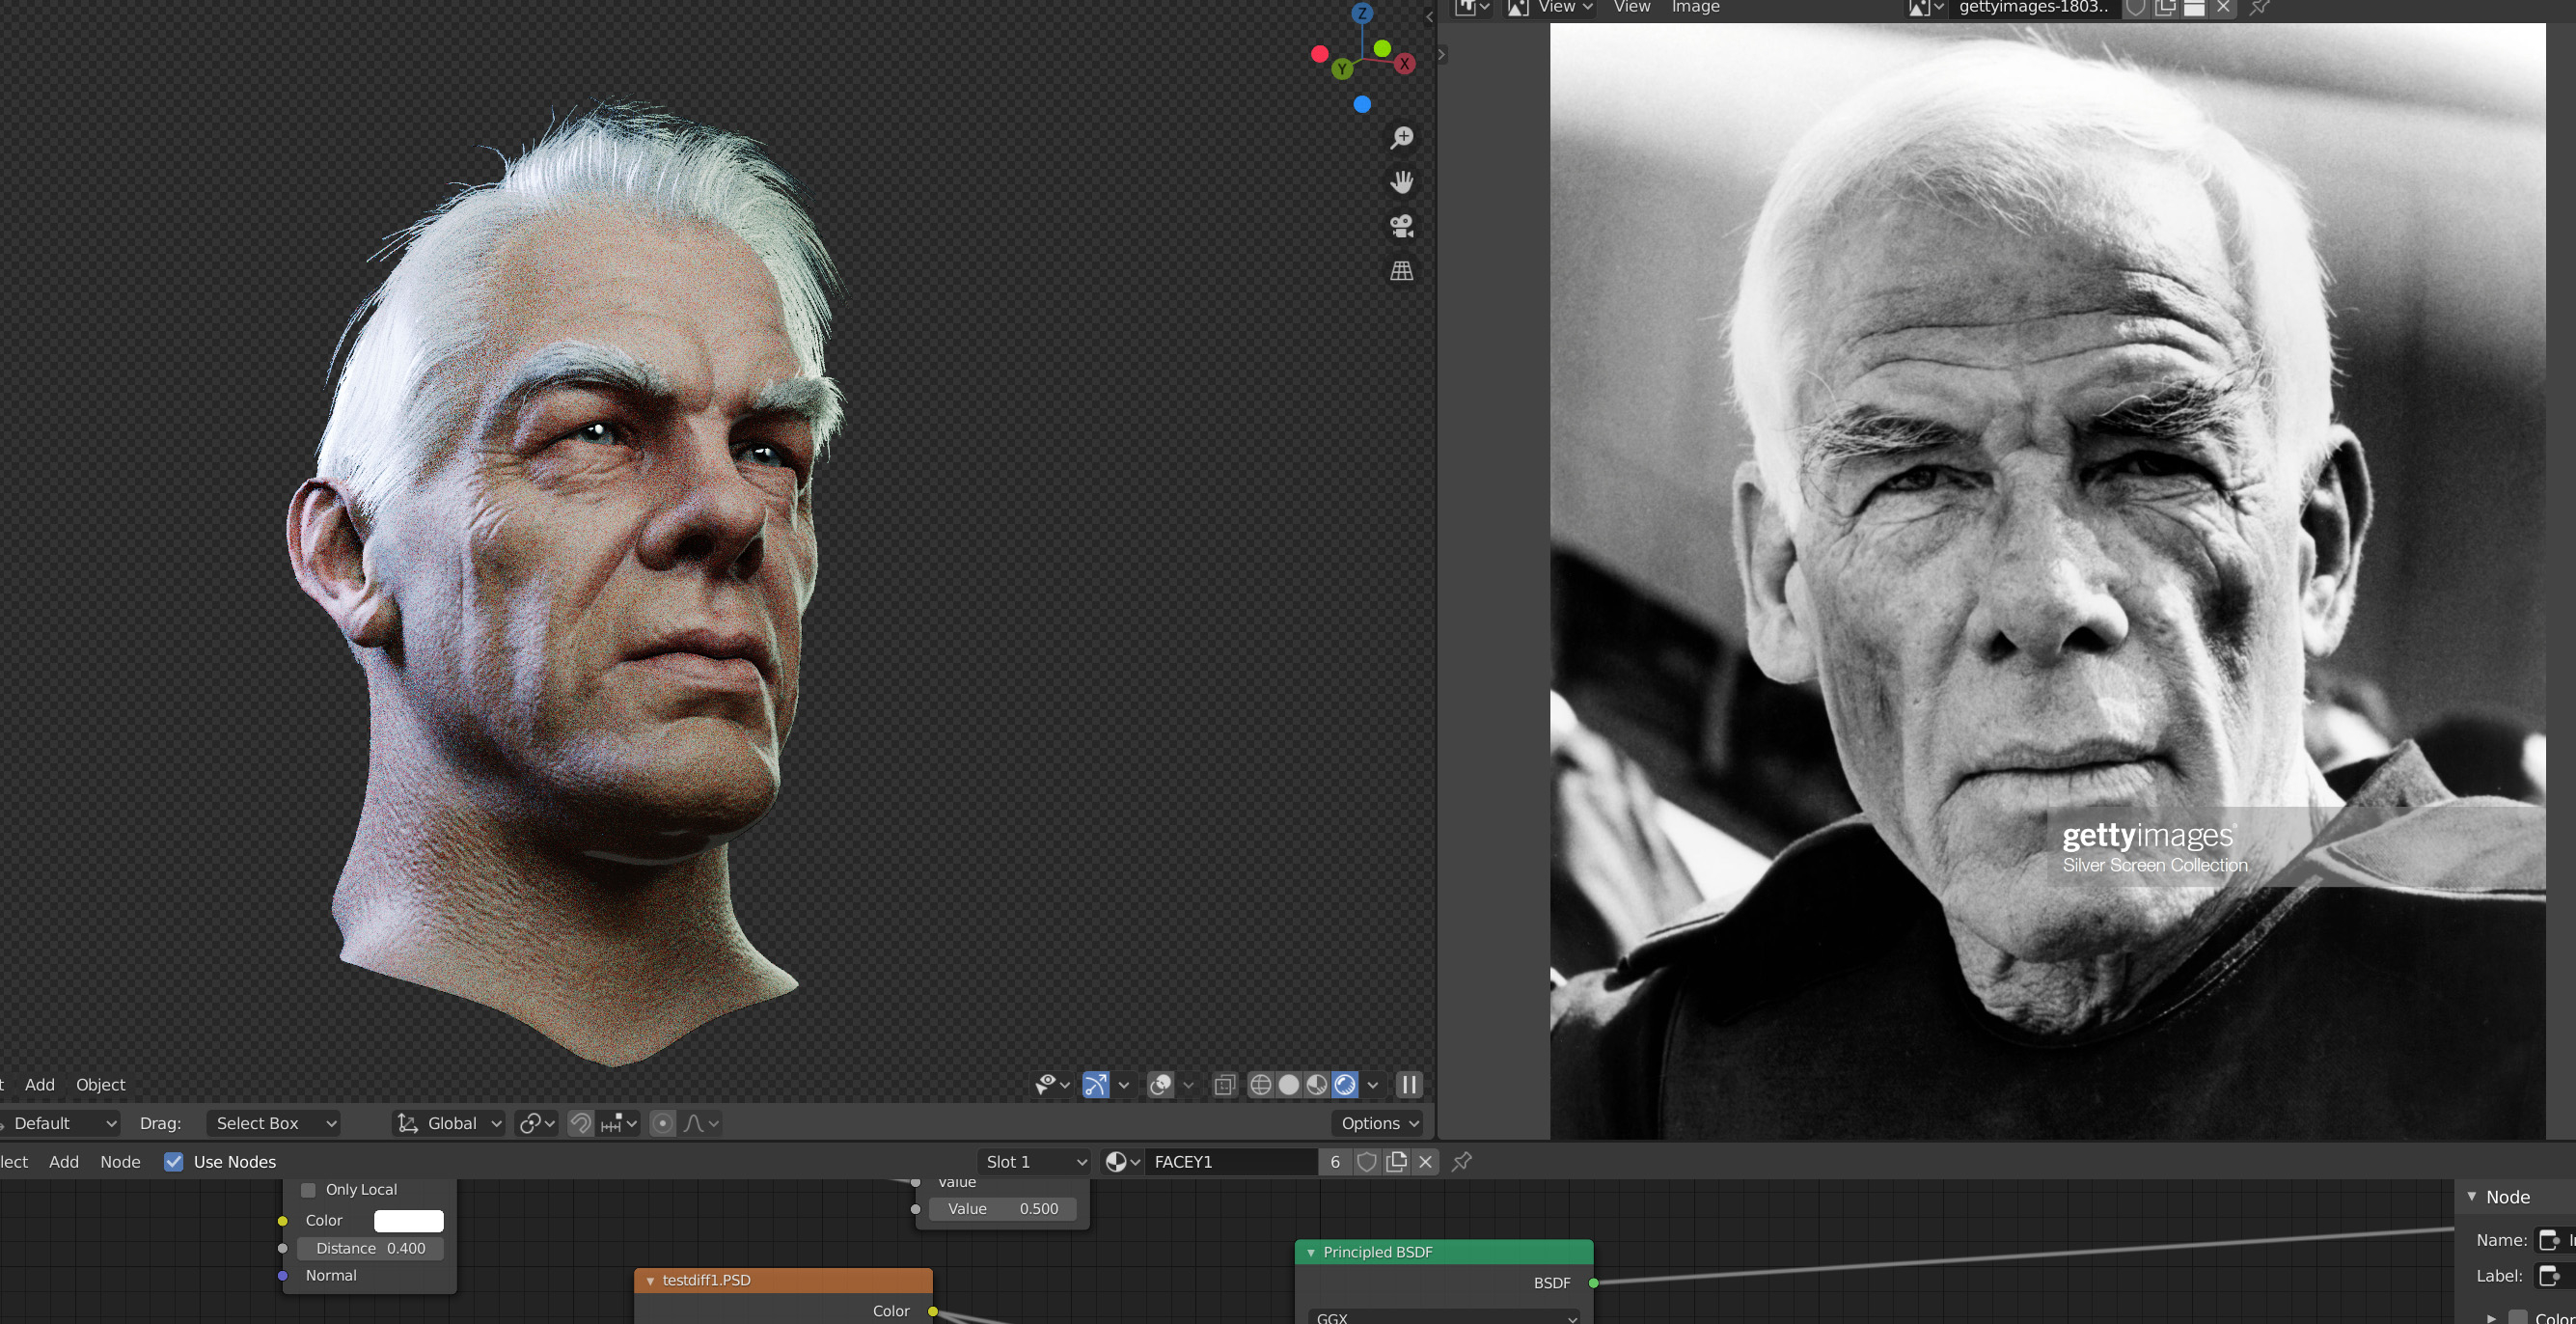This screenshot has width=2576, height=1324.
Task: Click the pan view hand gizmo
Action: coord(1401,182)
